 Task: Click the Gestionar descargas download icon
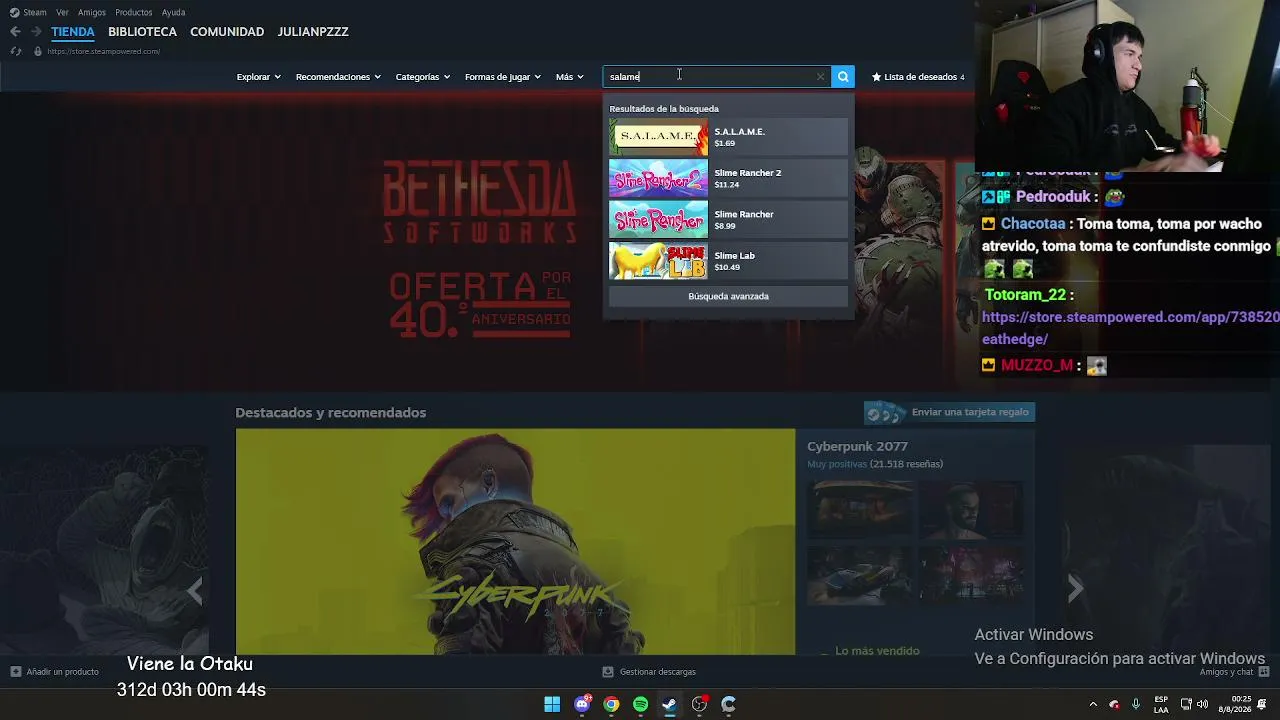click(608, 672)
